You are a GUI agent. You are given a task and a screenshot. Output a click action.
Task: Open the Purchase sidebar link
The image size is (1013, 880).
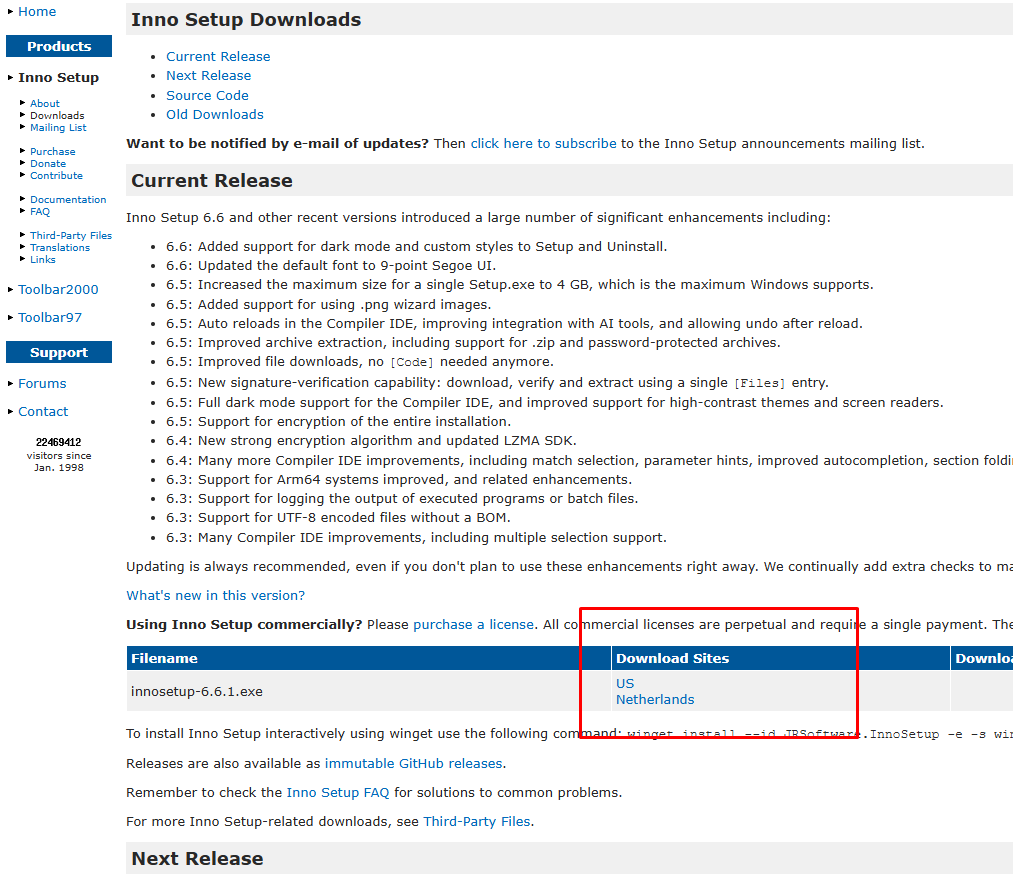point(52,151)
